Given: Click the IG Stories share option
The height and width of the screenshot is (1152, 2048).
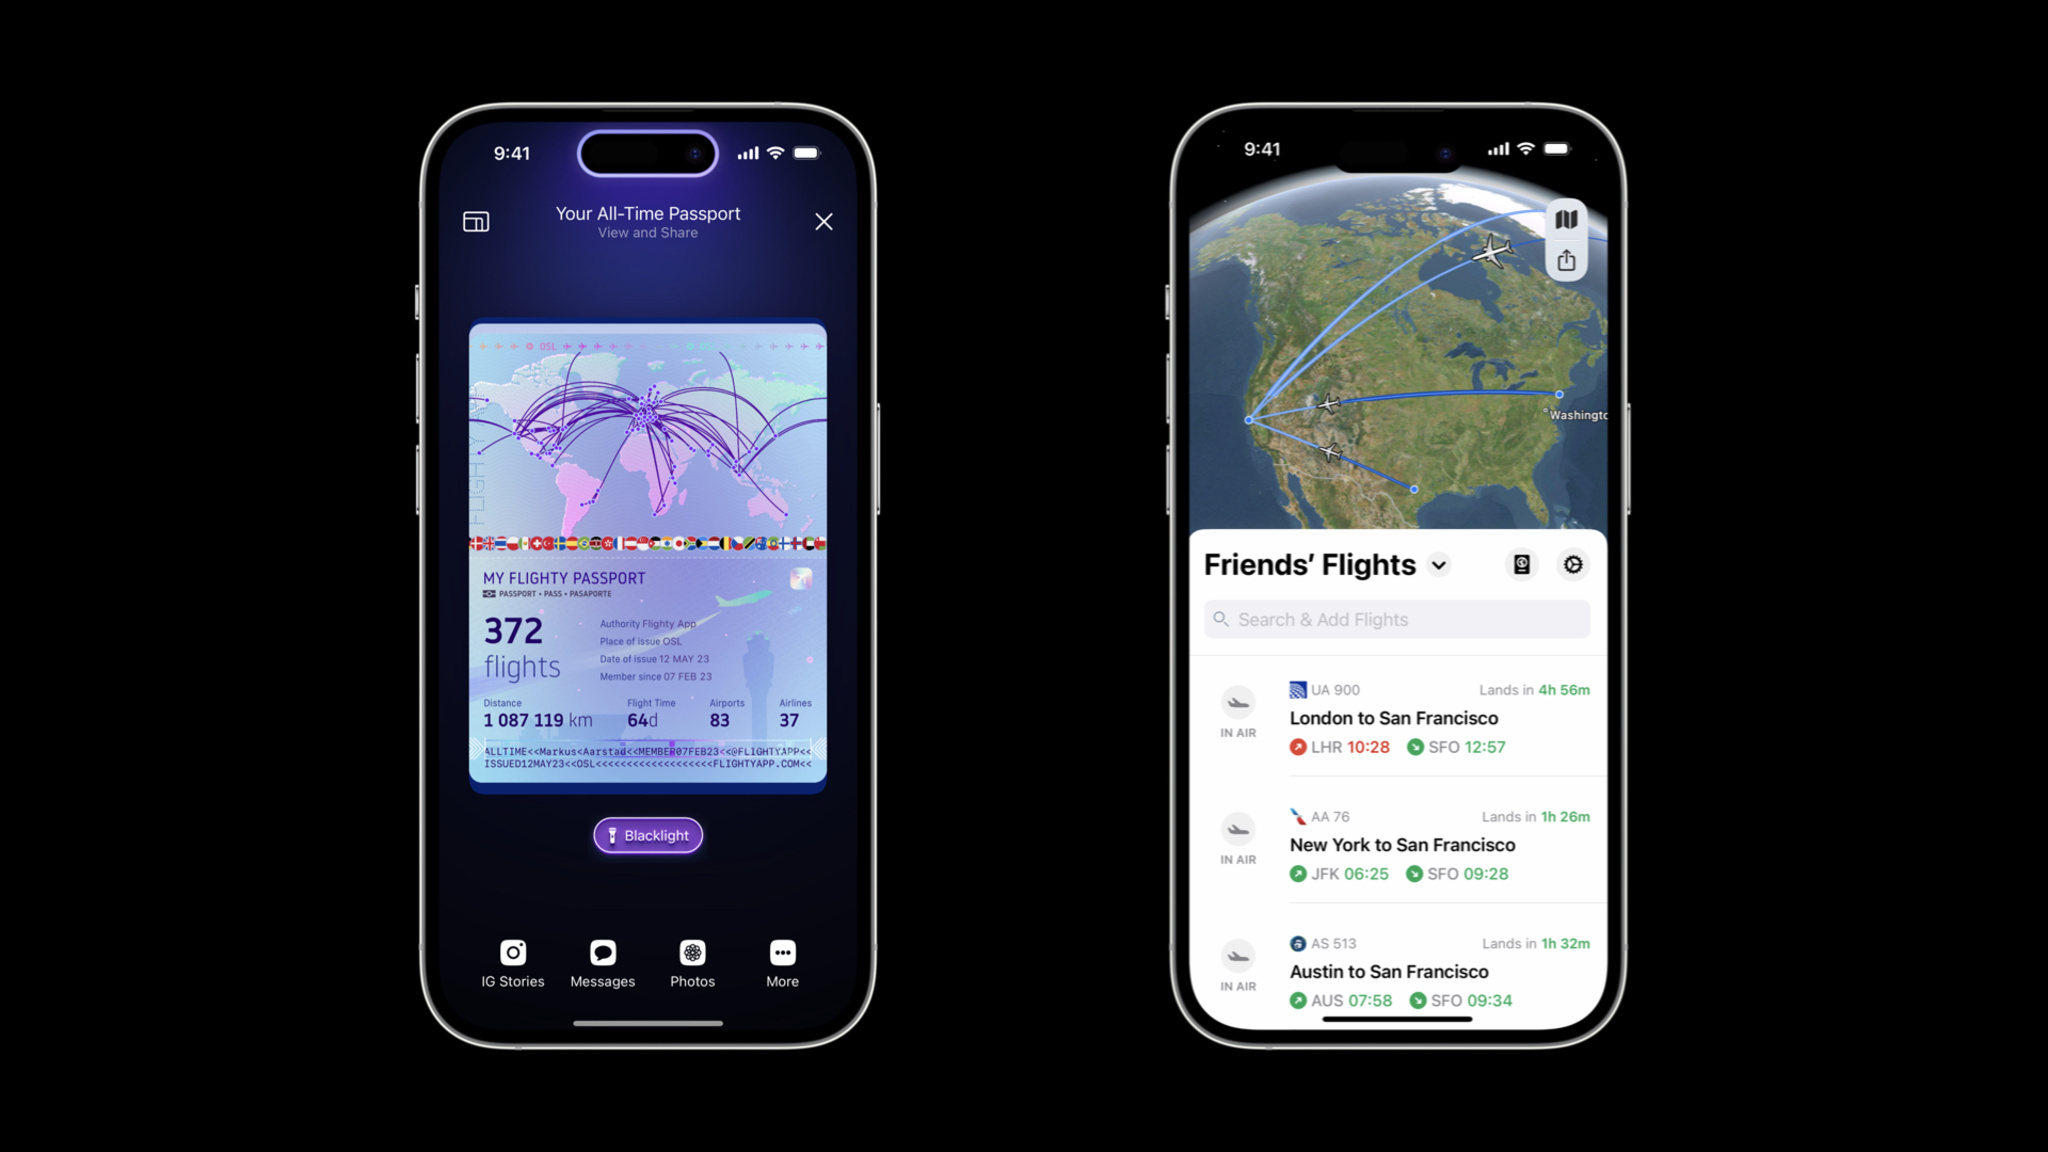Looking at the screenshot, I should point(513,961).
